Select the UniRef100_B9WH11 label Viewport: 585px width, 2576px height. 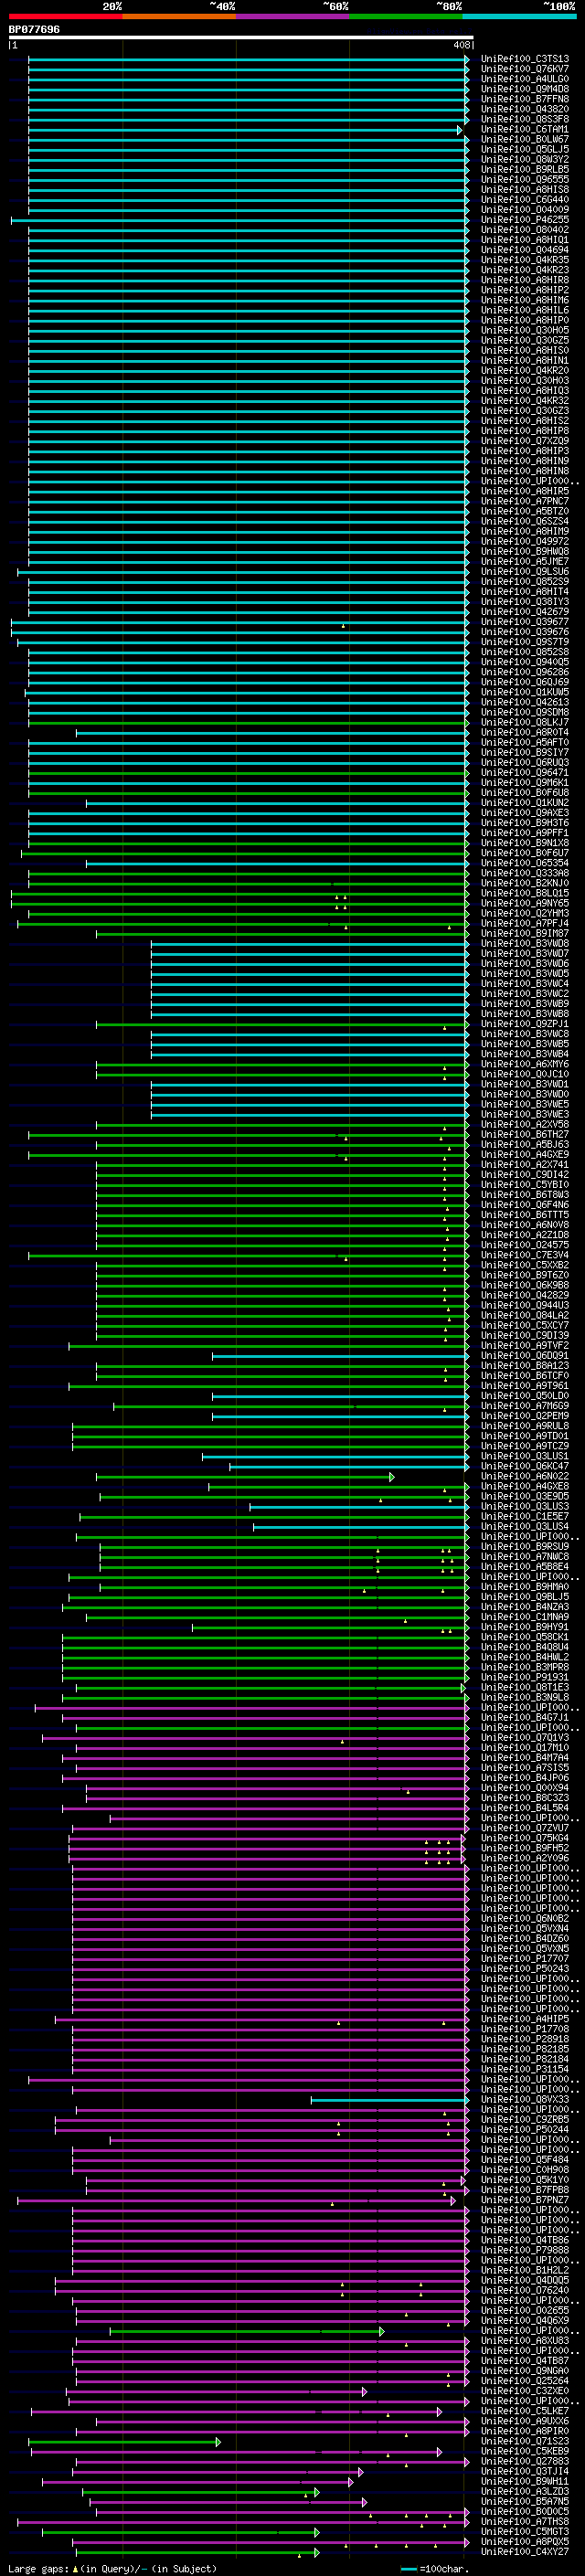tap(525, 2481)
